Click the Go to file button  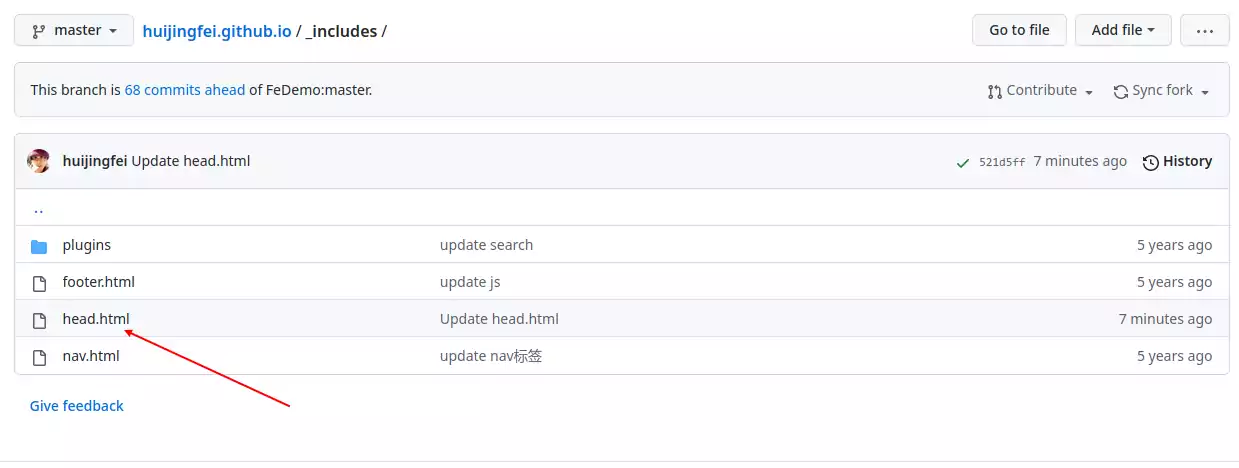coord(1019,30)
